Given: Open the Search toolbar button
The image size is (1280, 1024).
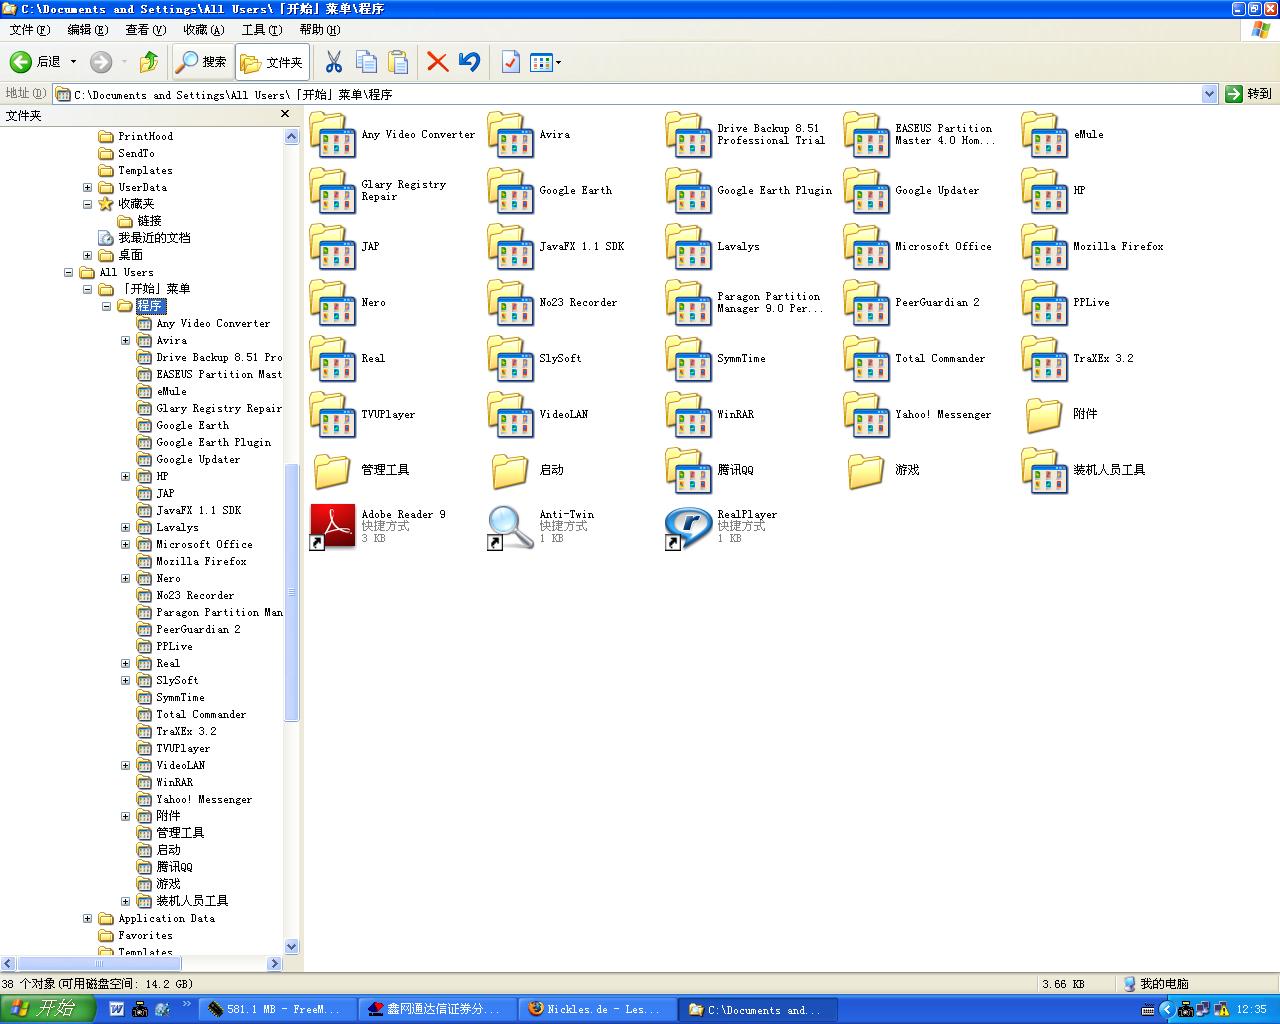Looking at the screenshot, I should pyautogui.click(x=202, y=62).
